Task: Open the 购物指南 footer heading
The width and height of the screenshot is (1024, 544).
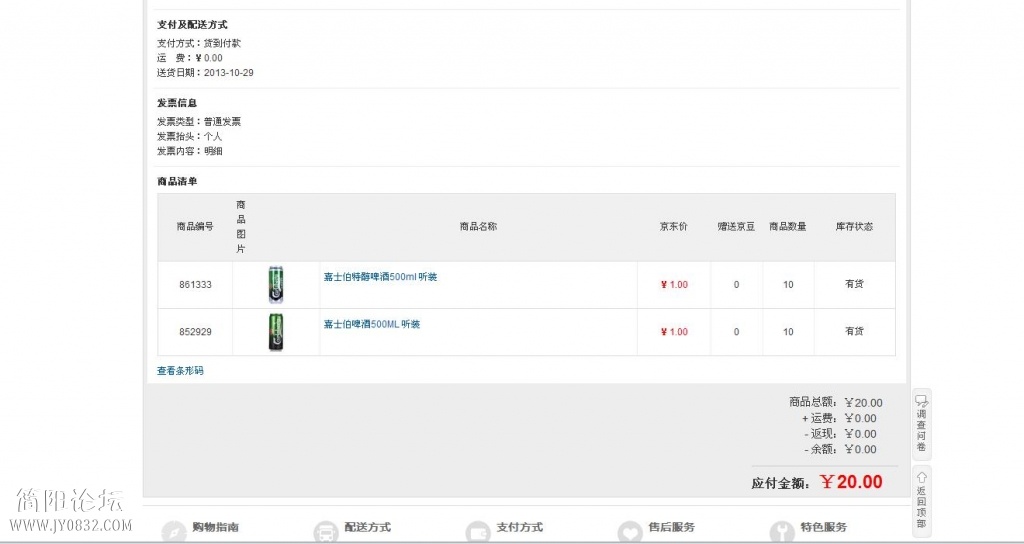Action: click(x=216, y=527)
